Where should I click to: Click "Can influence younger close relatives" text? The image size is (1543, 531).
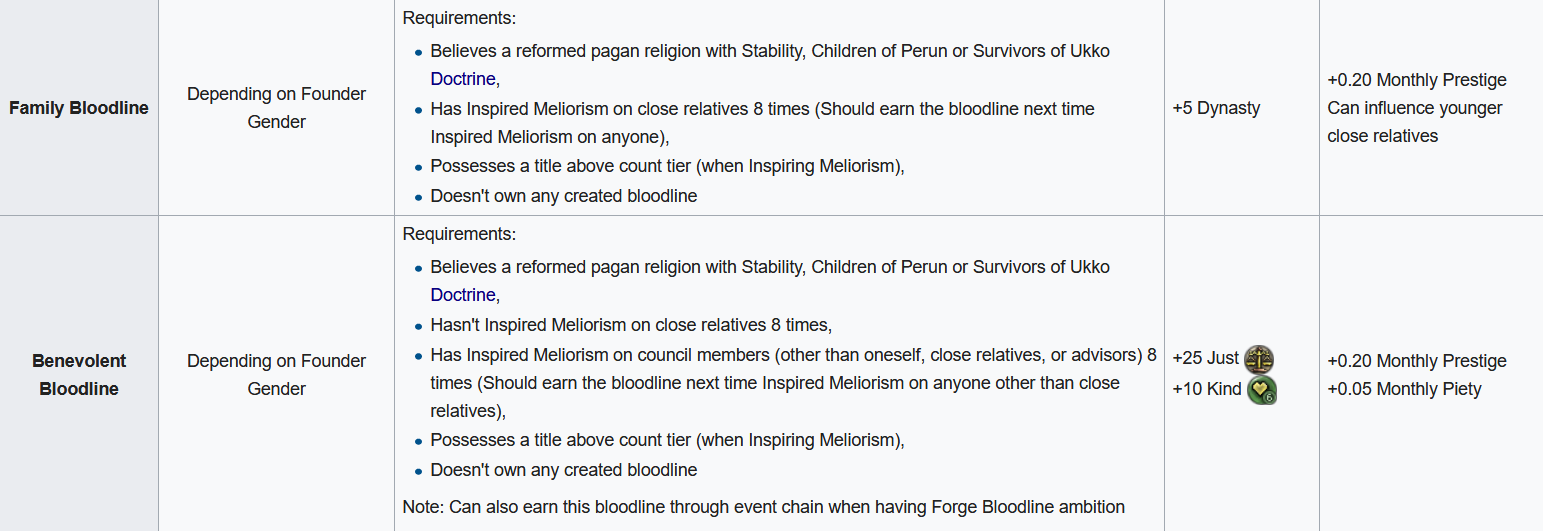[x=1414, y=122]
